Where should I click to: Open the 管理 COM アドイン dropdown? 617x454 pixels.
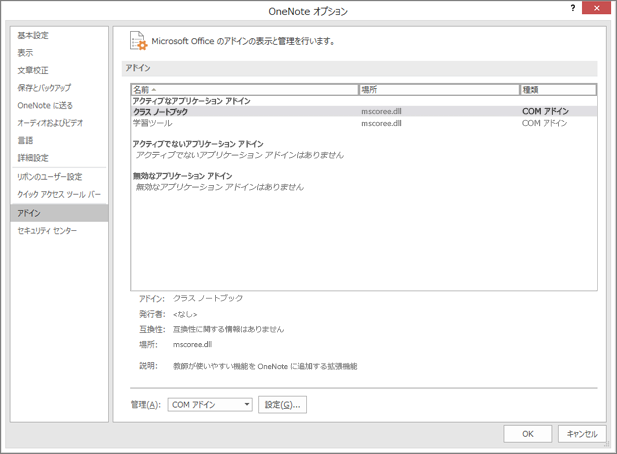(x=210, y=404)
